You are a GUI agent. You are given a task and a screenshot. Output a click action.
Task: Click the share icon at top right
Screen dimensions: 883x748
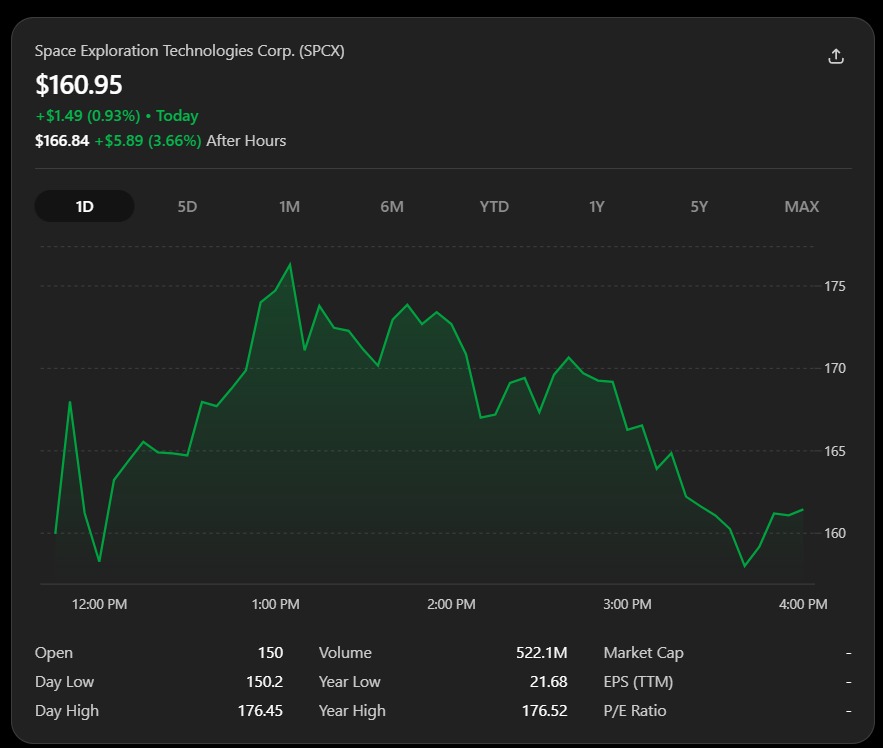click(836, 56)
